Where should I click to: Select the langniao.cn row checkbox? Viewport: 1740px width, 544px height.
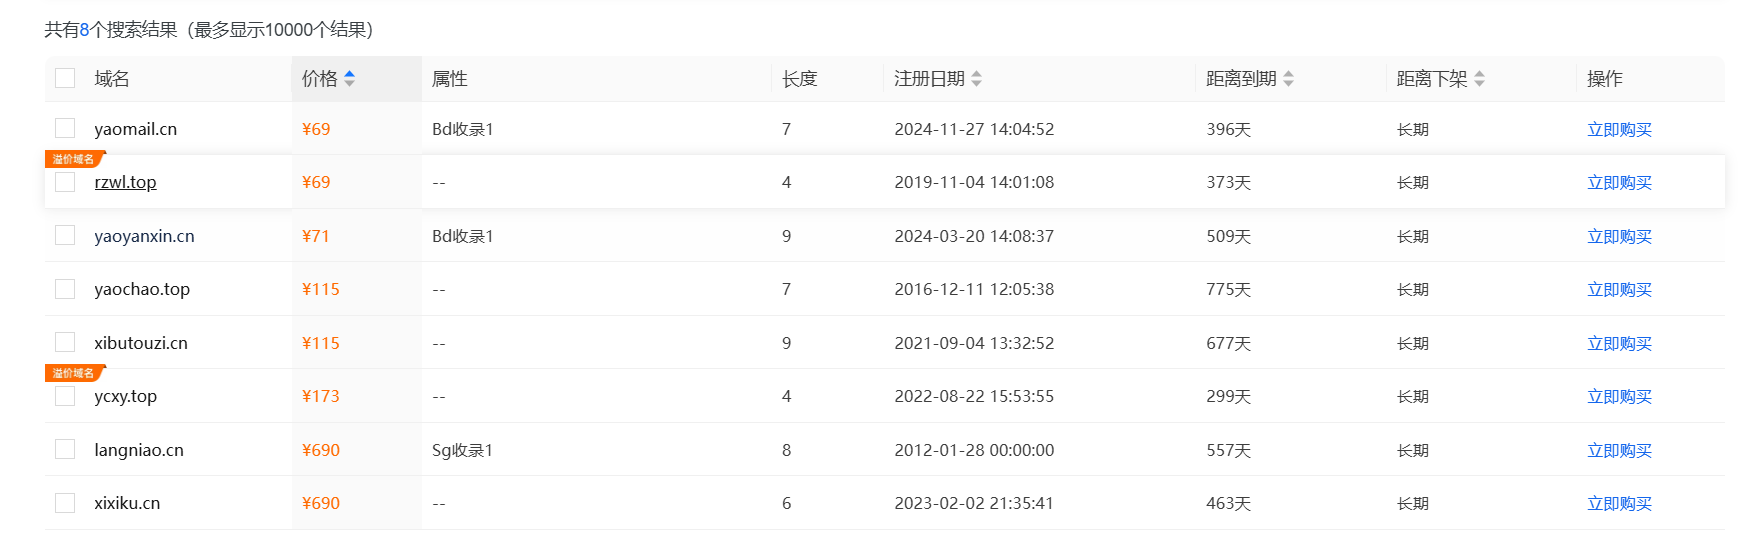pos(65,450)
